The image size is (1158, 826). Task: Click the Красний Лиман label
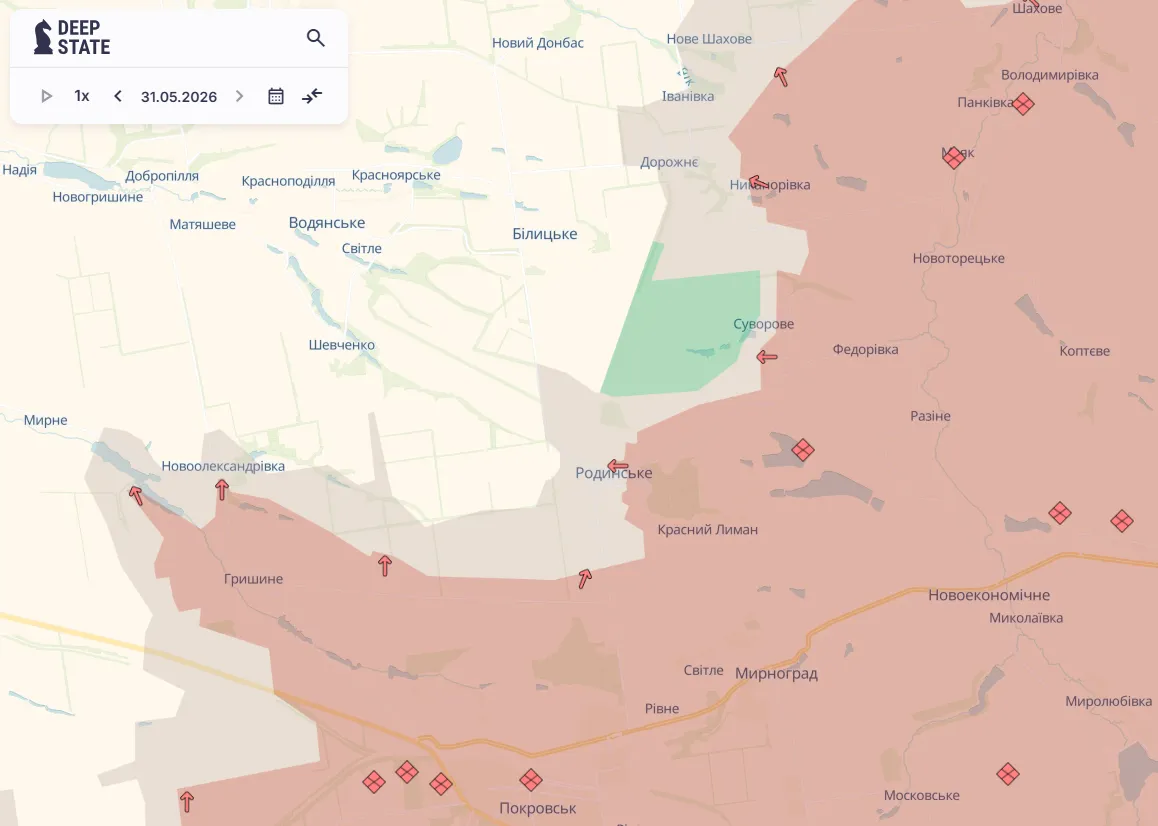708,530
